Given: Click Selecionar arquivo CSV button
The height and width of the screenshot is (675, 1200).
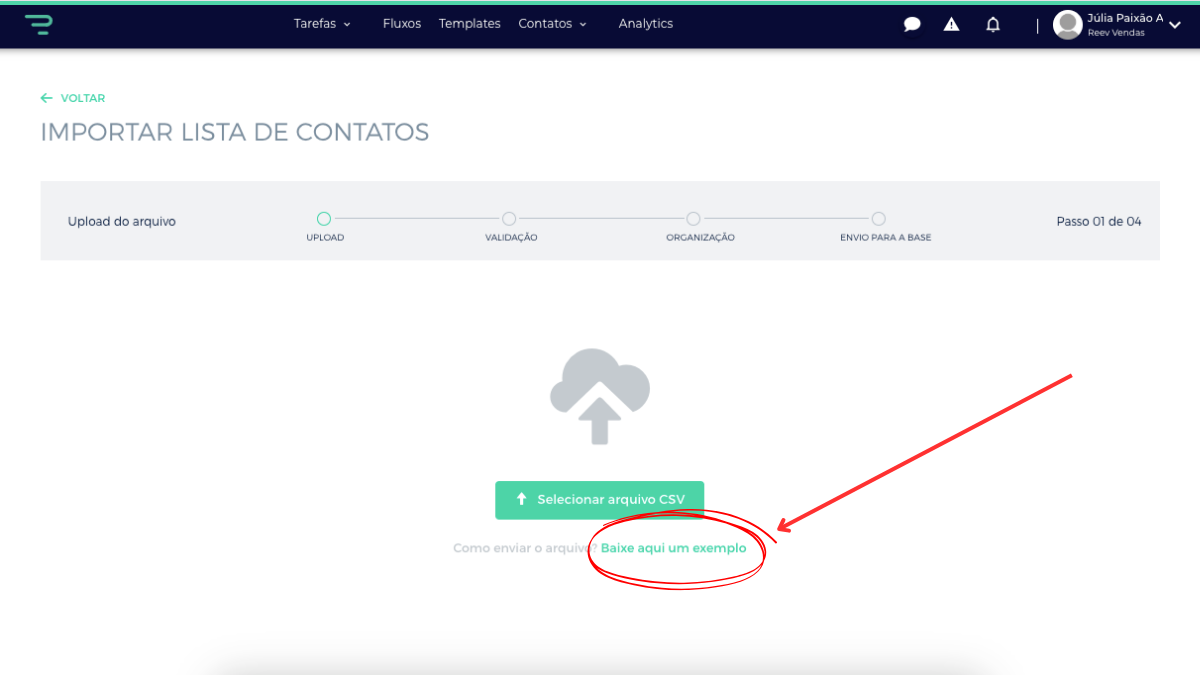Looking at the screenshot, I should (600, 500).
